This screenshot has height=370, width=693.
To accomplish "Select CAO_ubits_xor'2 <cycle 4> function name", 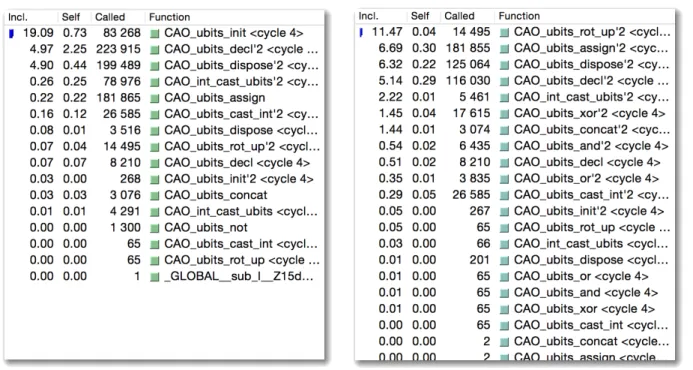I will coord(589,114).
